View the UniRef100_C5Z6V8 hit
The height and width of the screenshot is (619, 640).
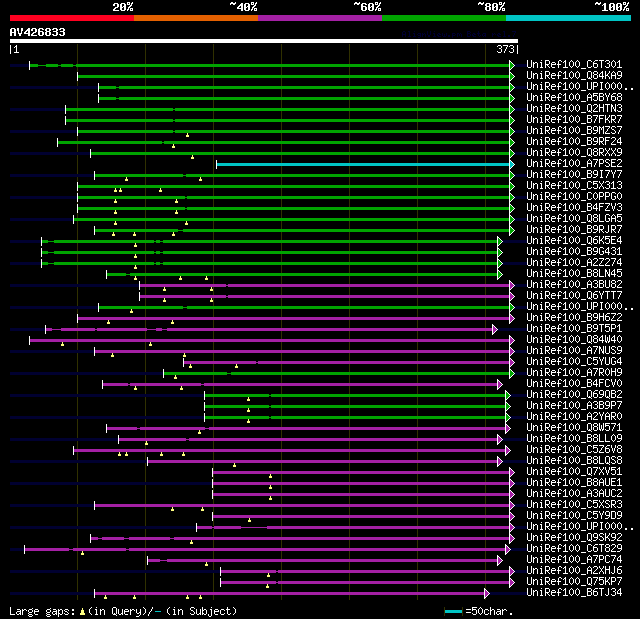click(x=574, y=450)
